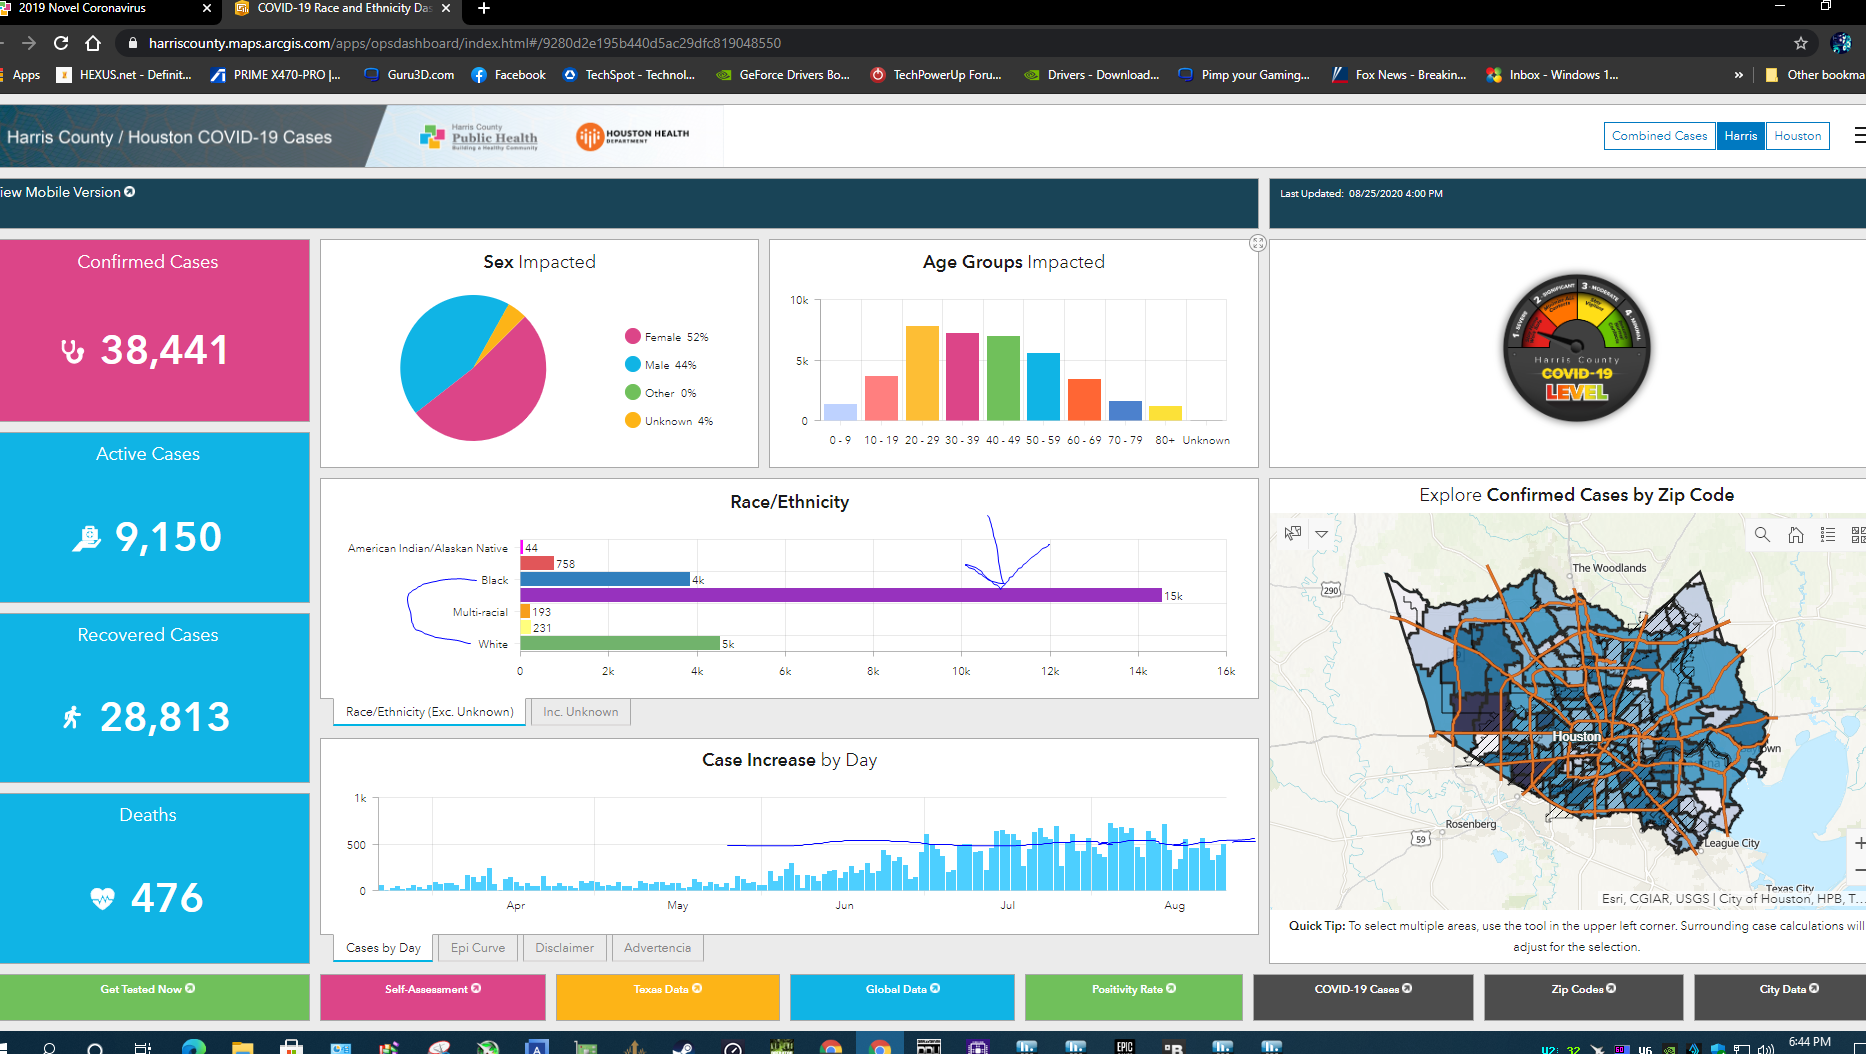1866x1054 pixels.
Task: Click the Deaths heartbeat icon
Action: coord(102,898)
